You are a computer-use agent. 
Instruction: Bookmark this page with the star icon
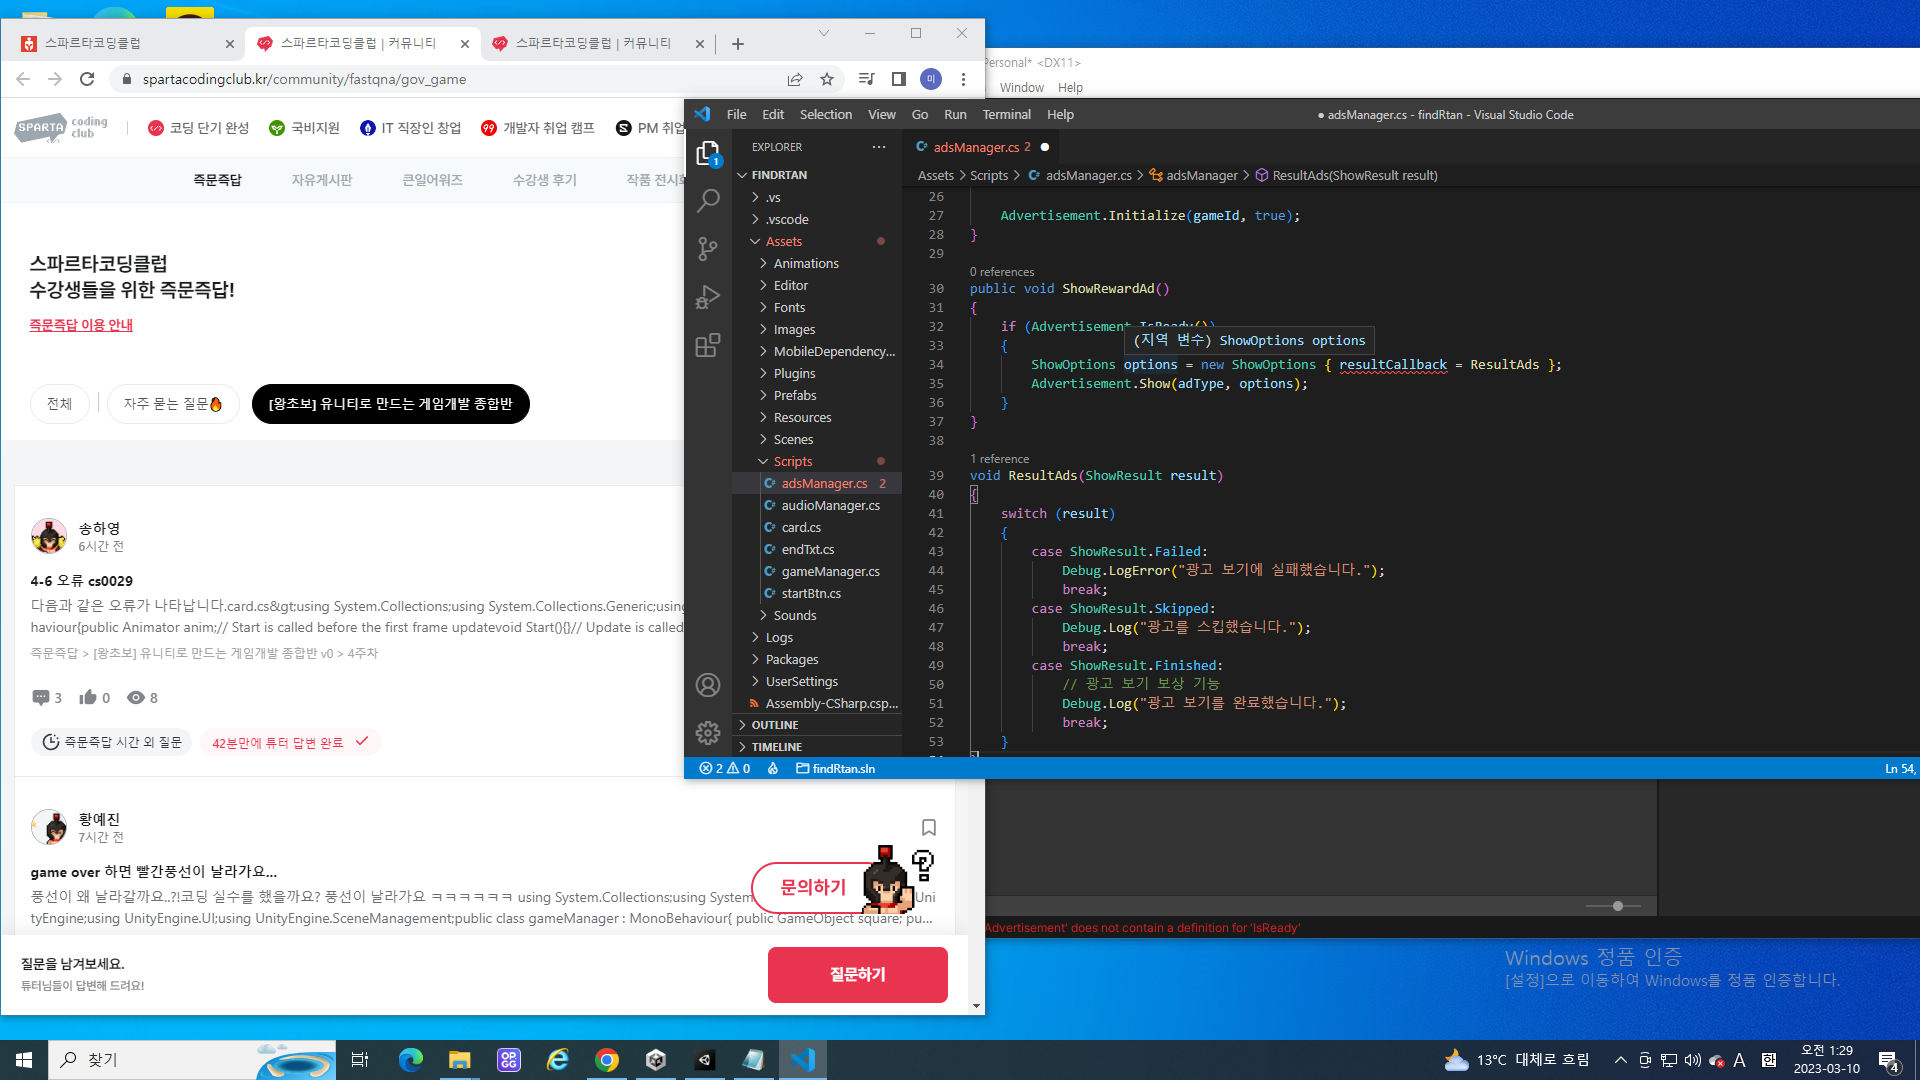[827, 79]
